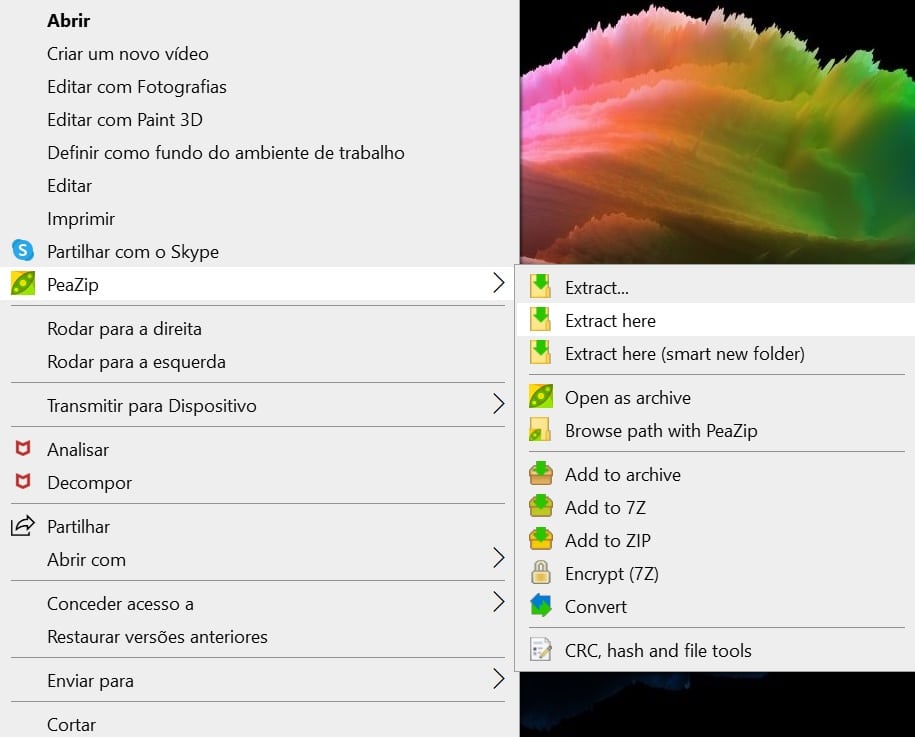The width and height of the screenshot is (915, 737).
Task: Select the Decompor entry
Action: tap(90, 483)
